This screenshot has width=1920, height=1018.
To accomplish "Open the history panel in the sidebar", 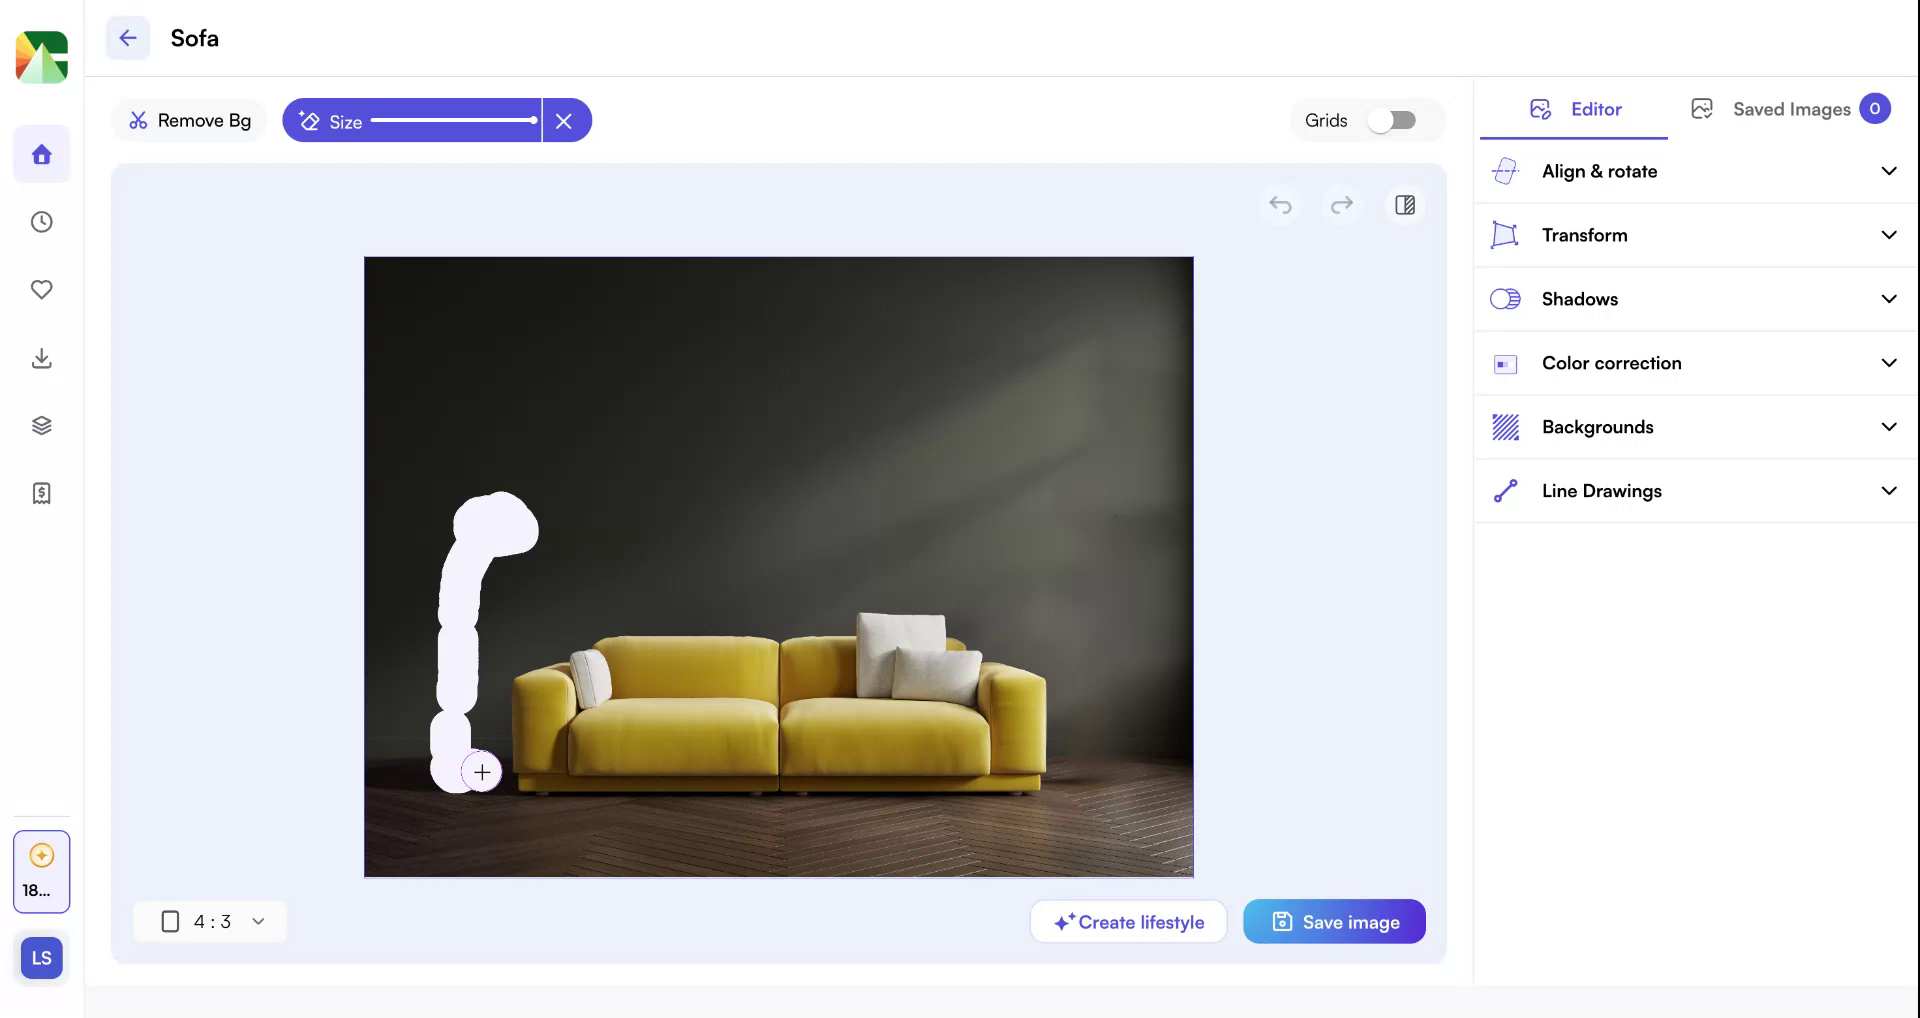I will [x=41, y=222].
